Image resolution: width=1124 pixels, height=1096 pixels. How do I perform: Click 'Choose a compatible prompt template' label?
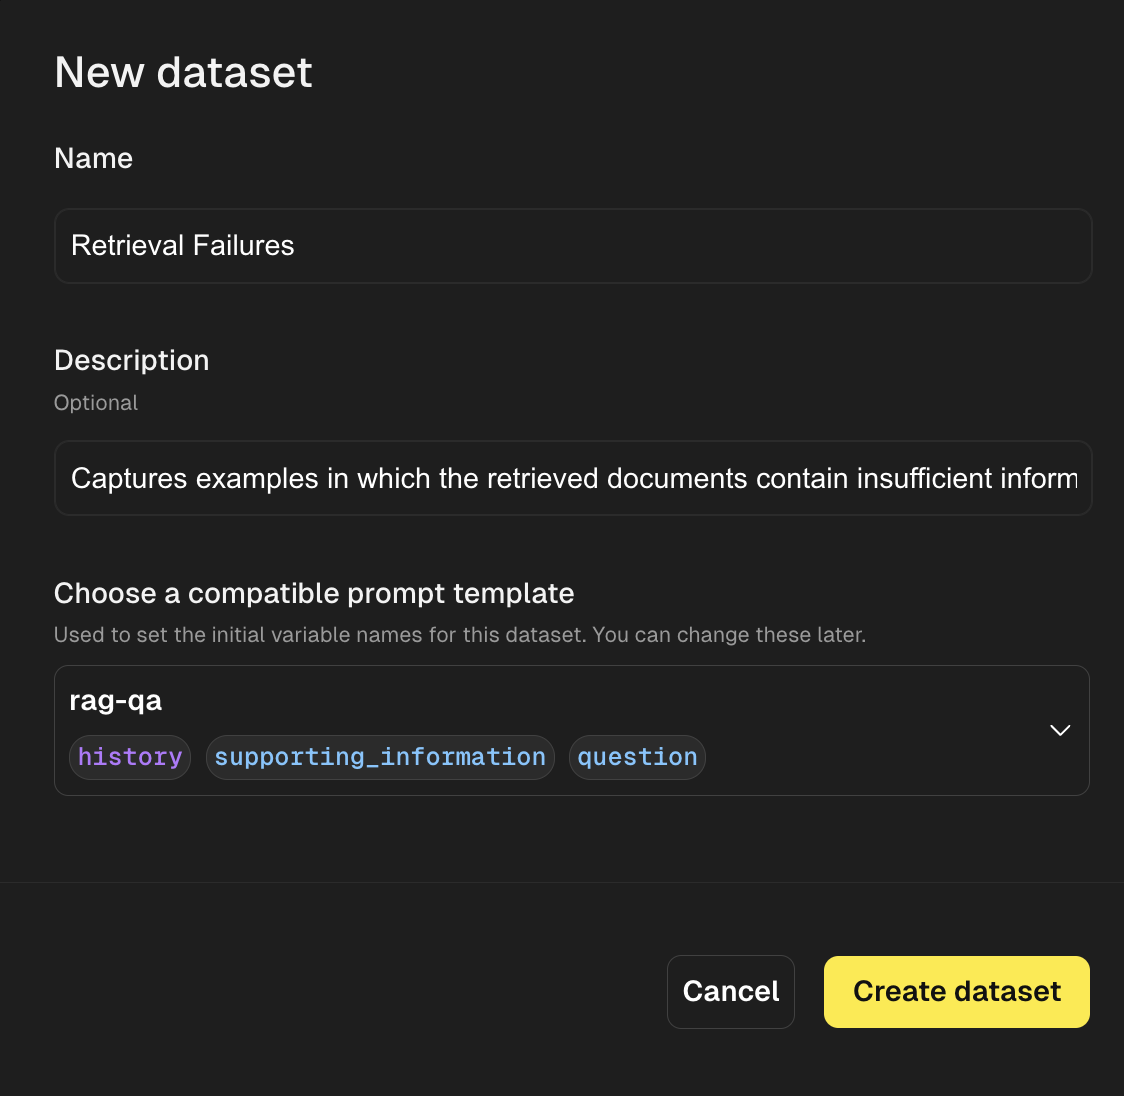314,593
